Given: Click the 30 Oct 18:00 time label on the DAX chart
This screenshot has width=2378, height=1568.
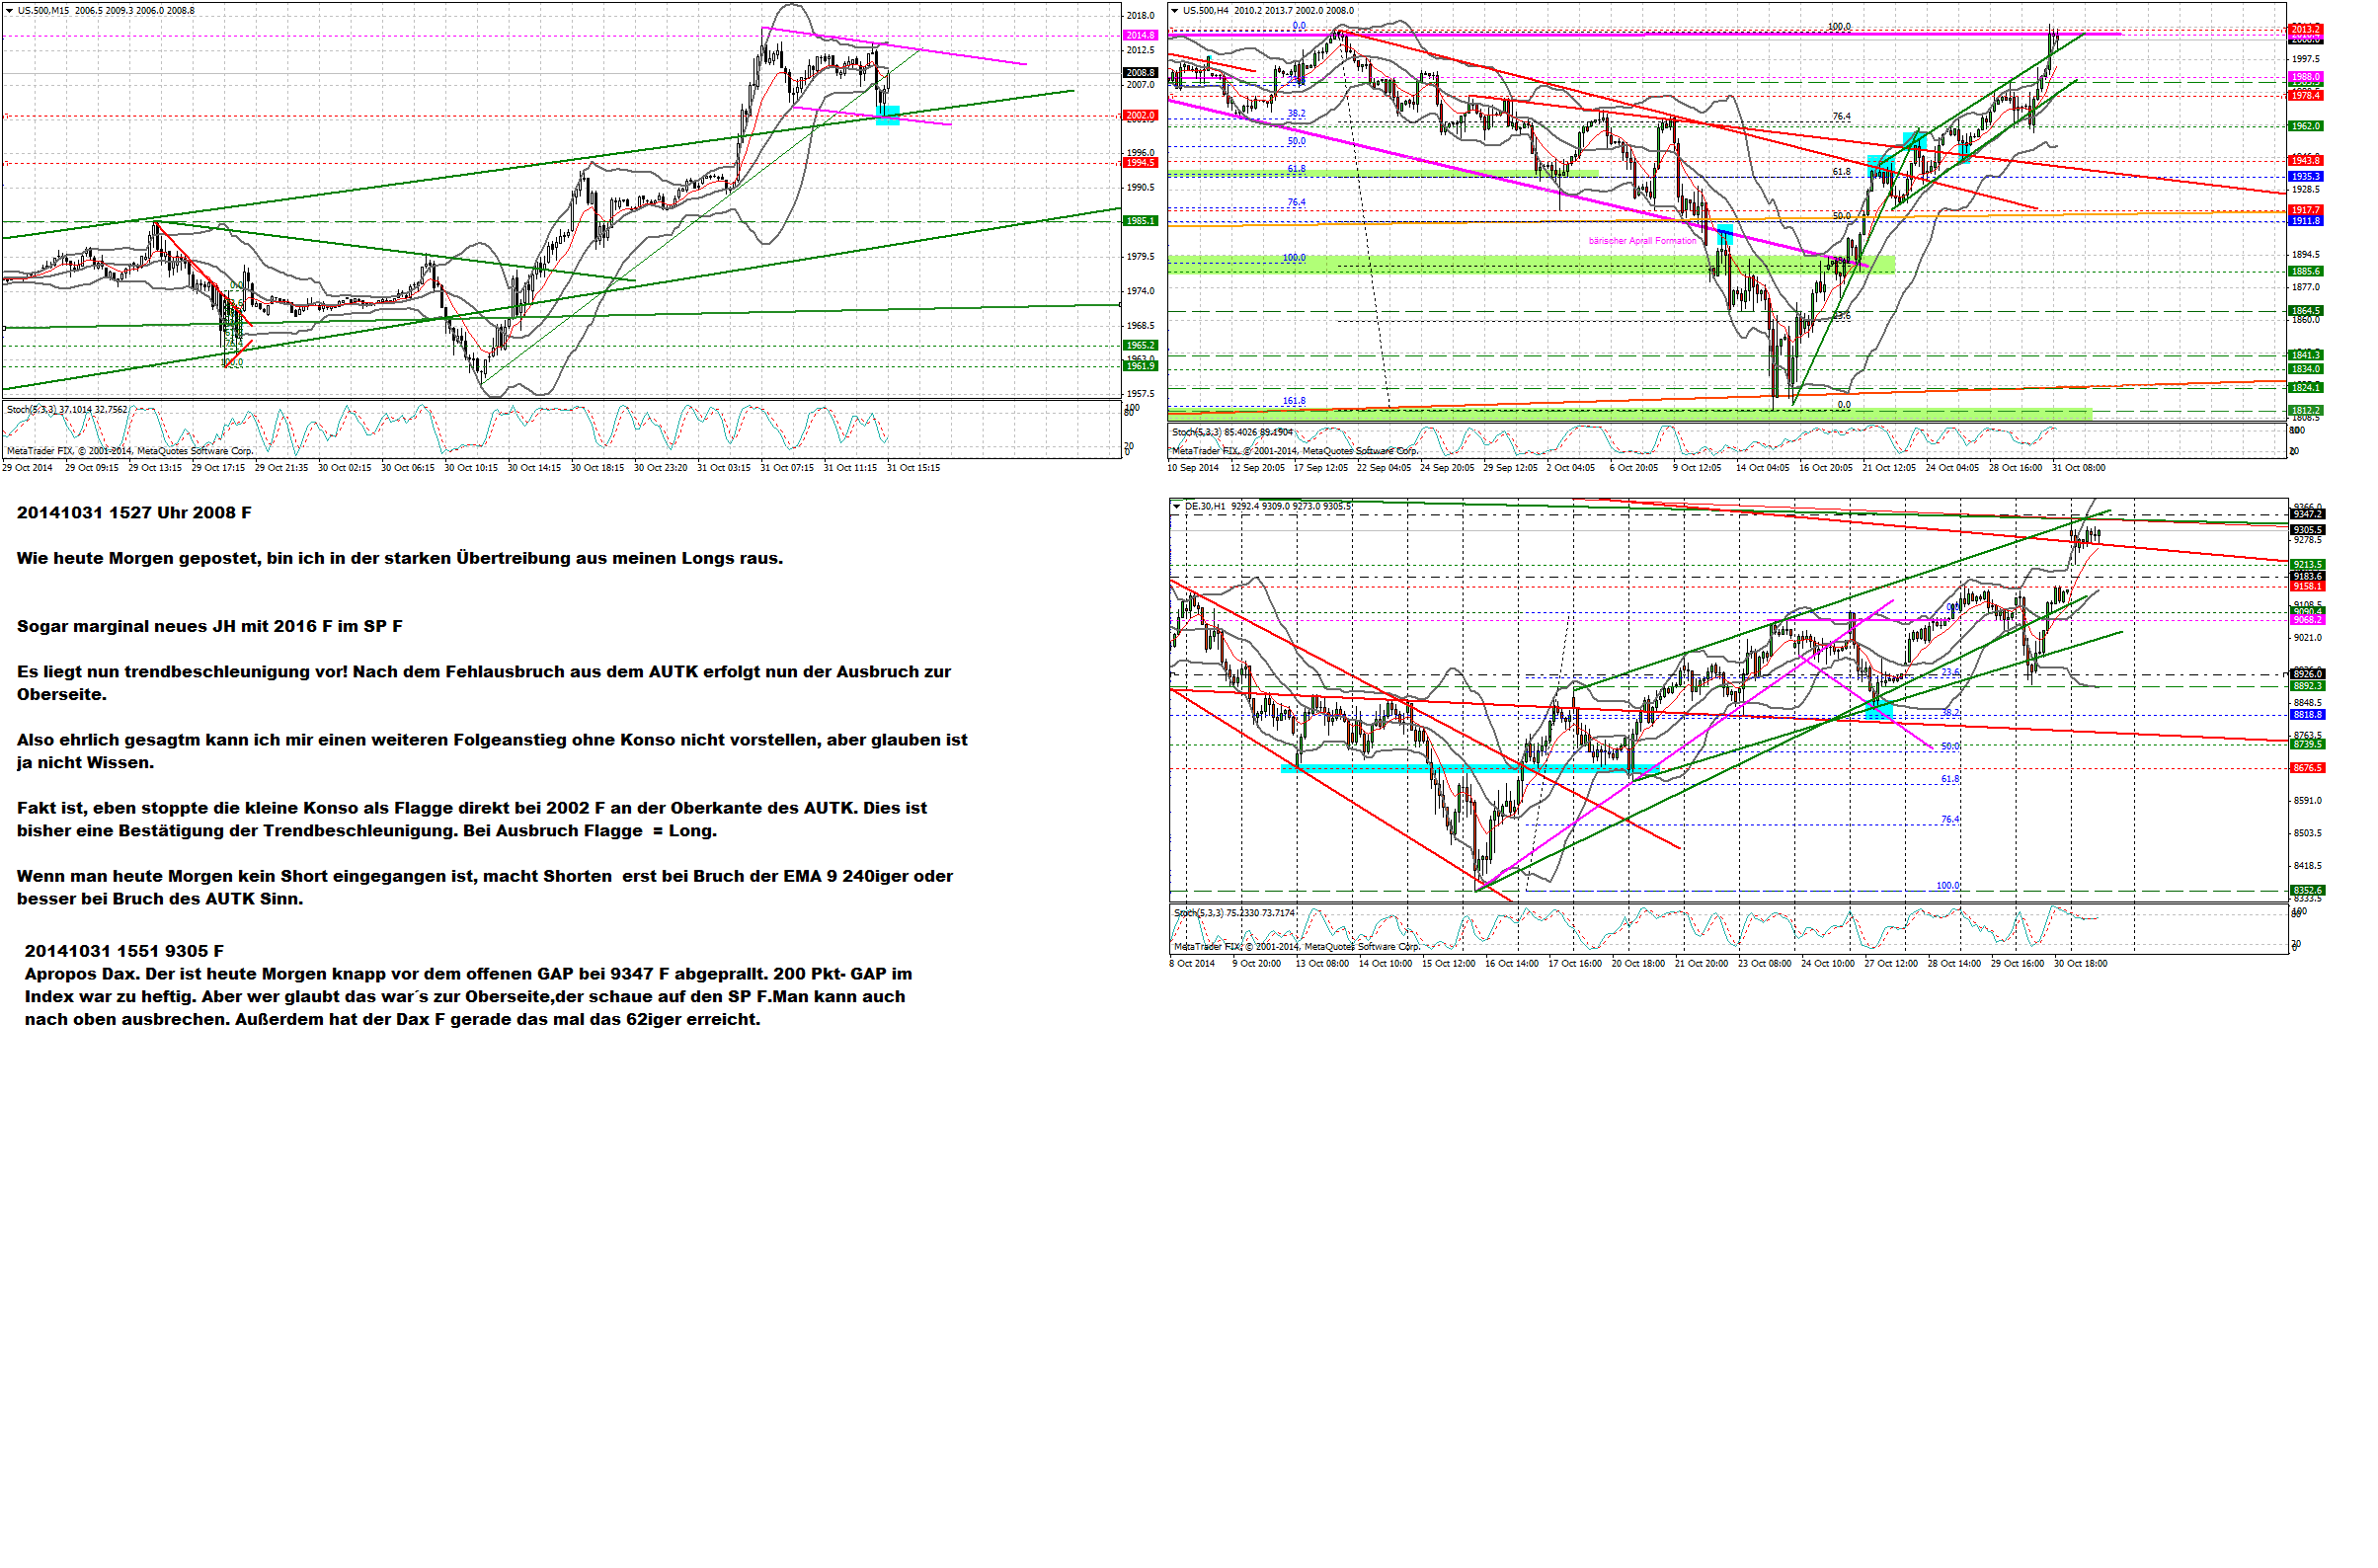Looking at the screenshot, I should coord(2081,964).
